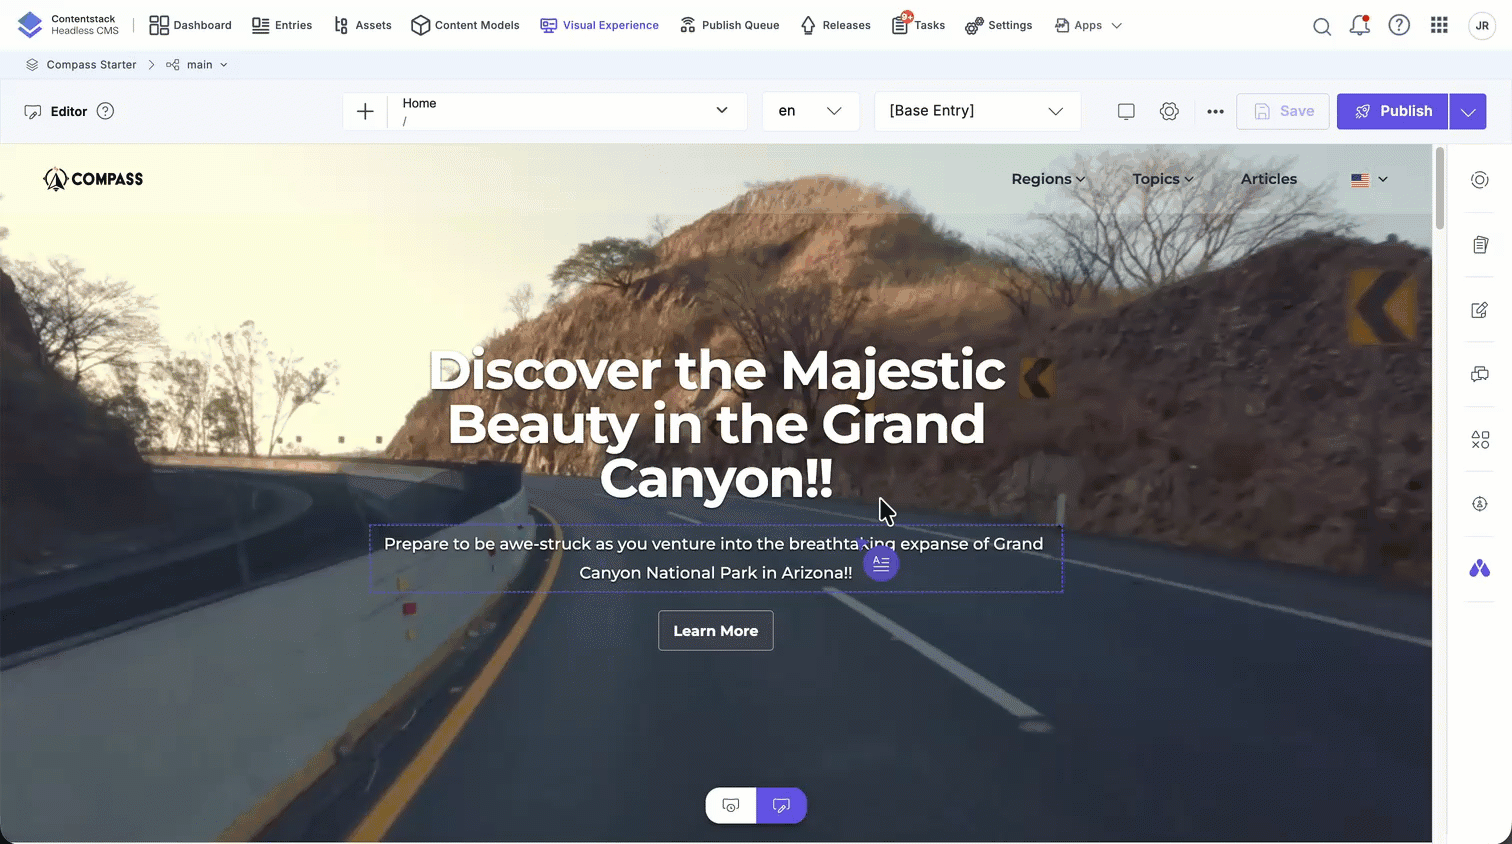Screen dimensions: 1512x844
Task: Open the US flag language selector
Action: [1369, 180]
